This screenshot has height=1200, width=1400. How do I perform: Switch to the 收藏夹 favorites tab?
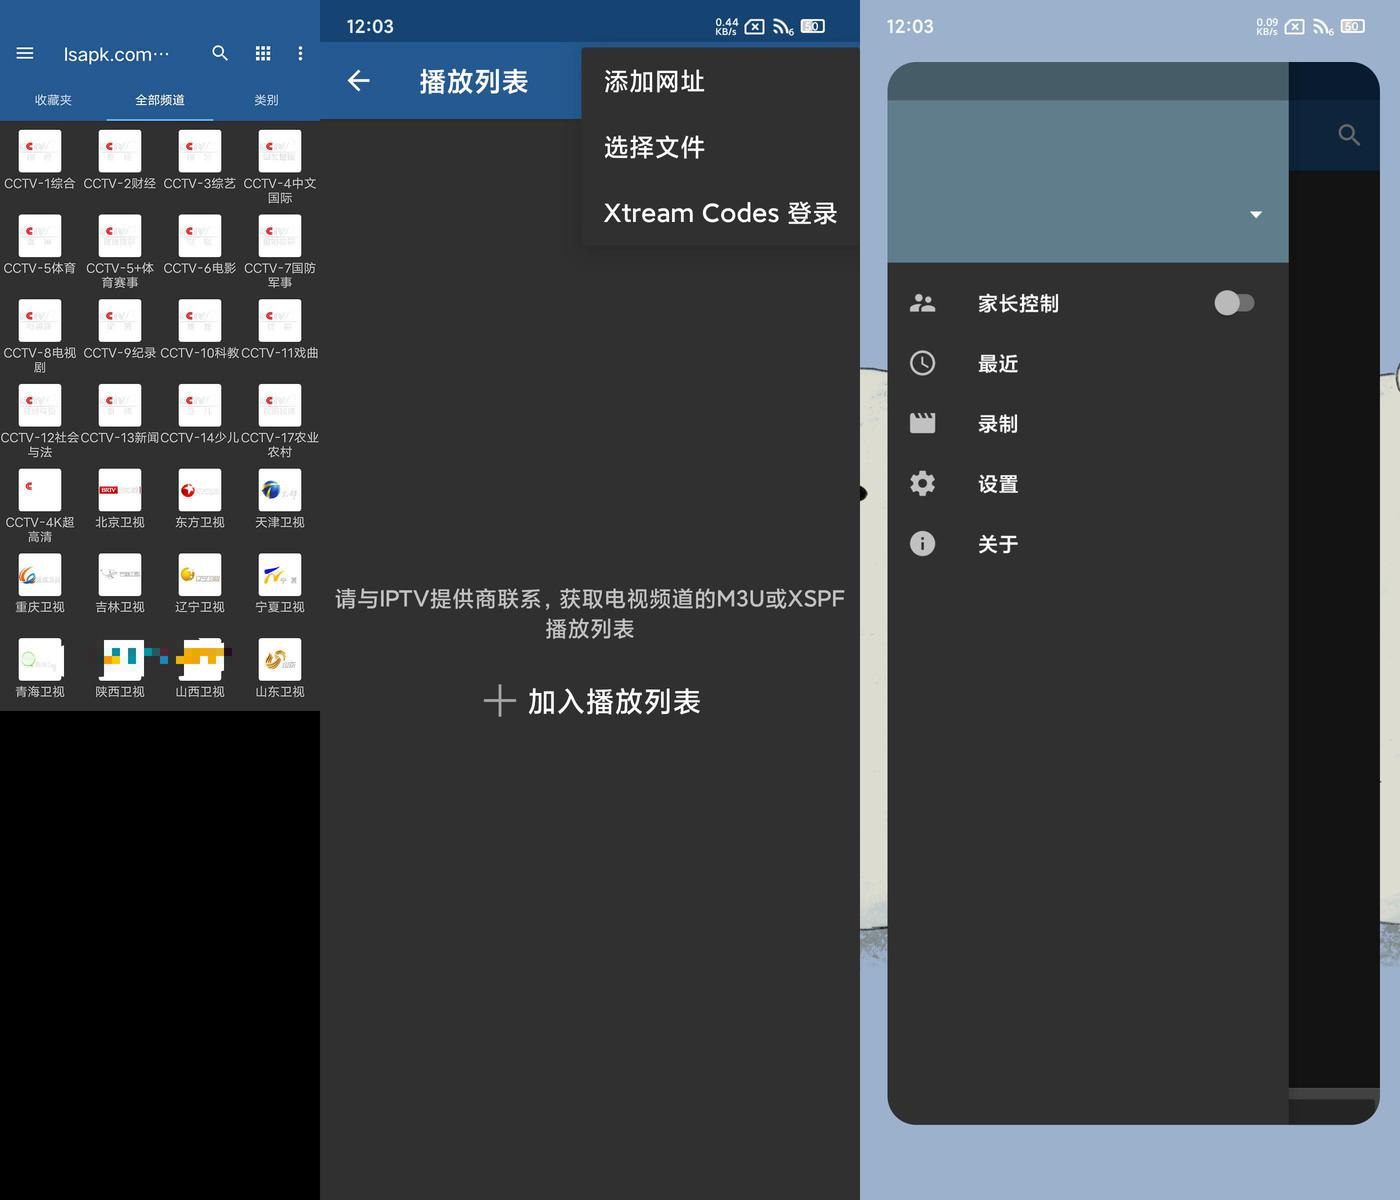coord(53,100)
